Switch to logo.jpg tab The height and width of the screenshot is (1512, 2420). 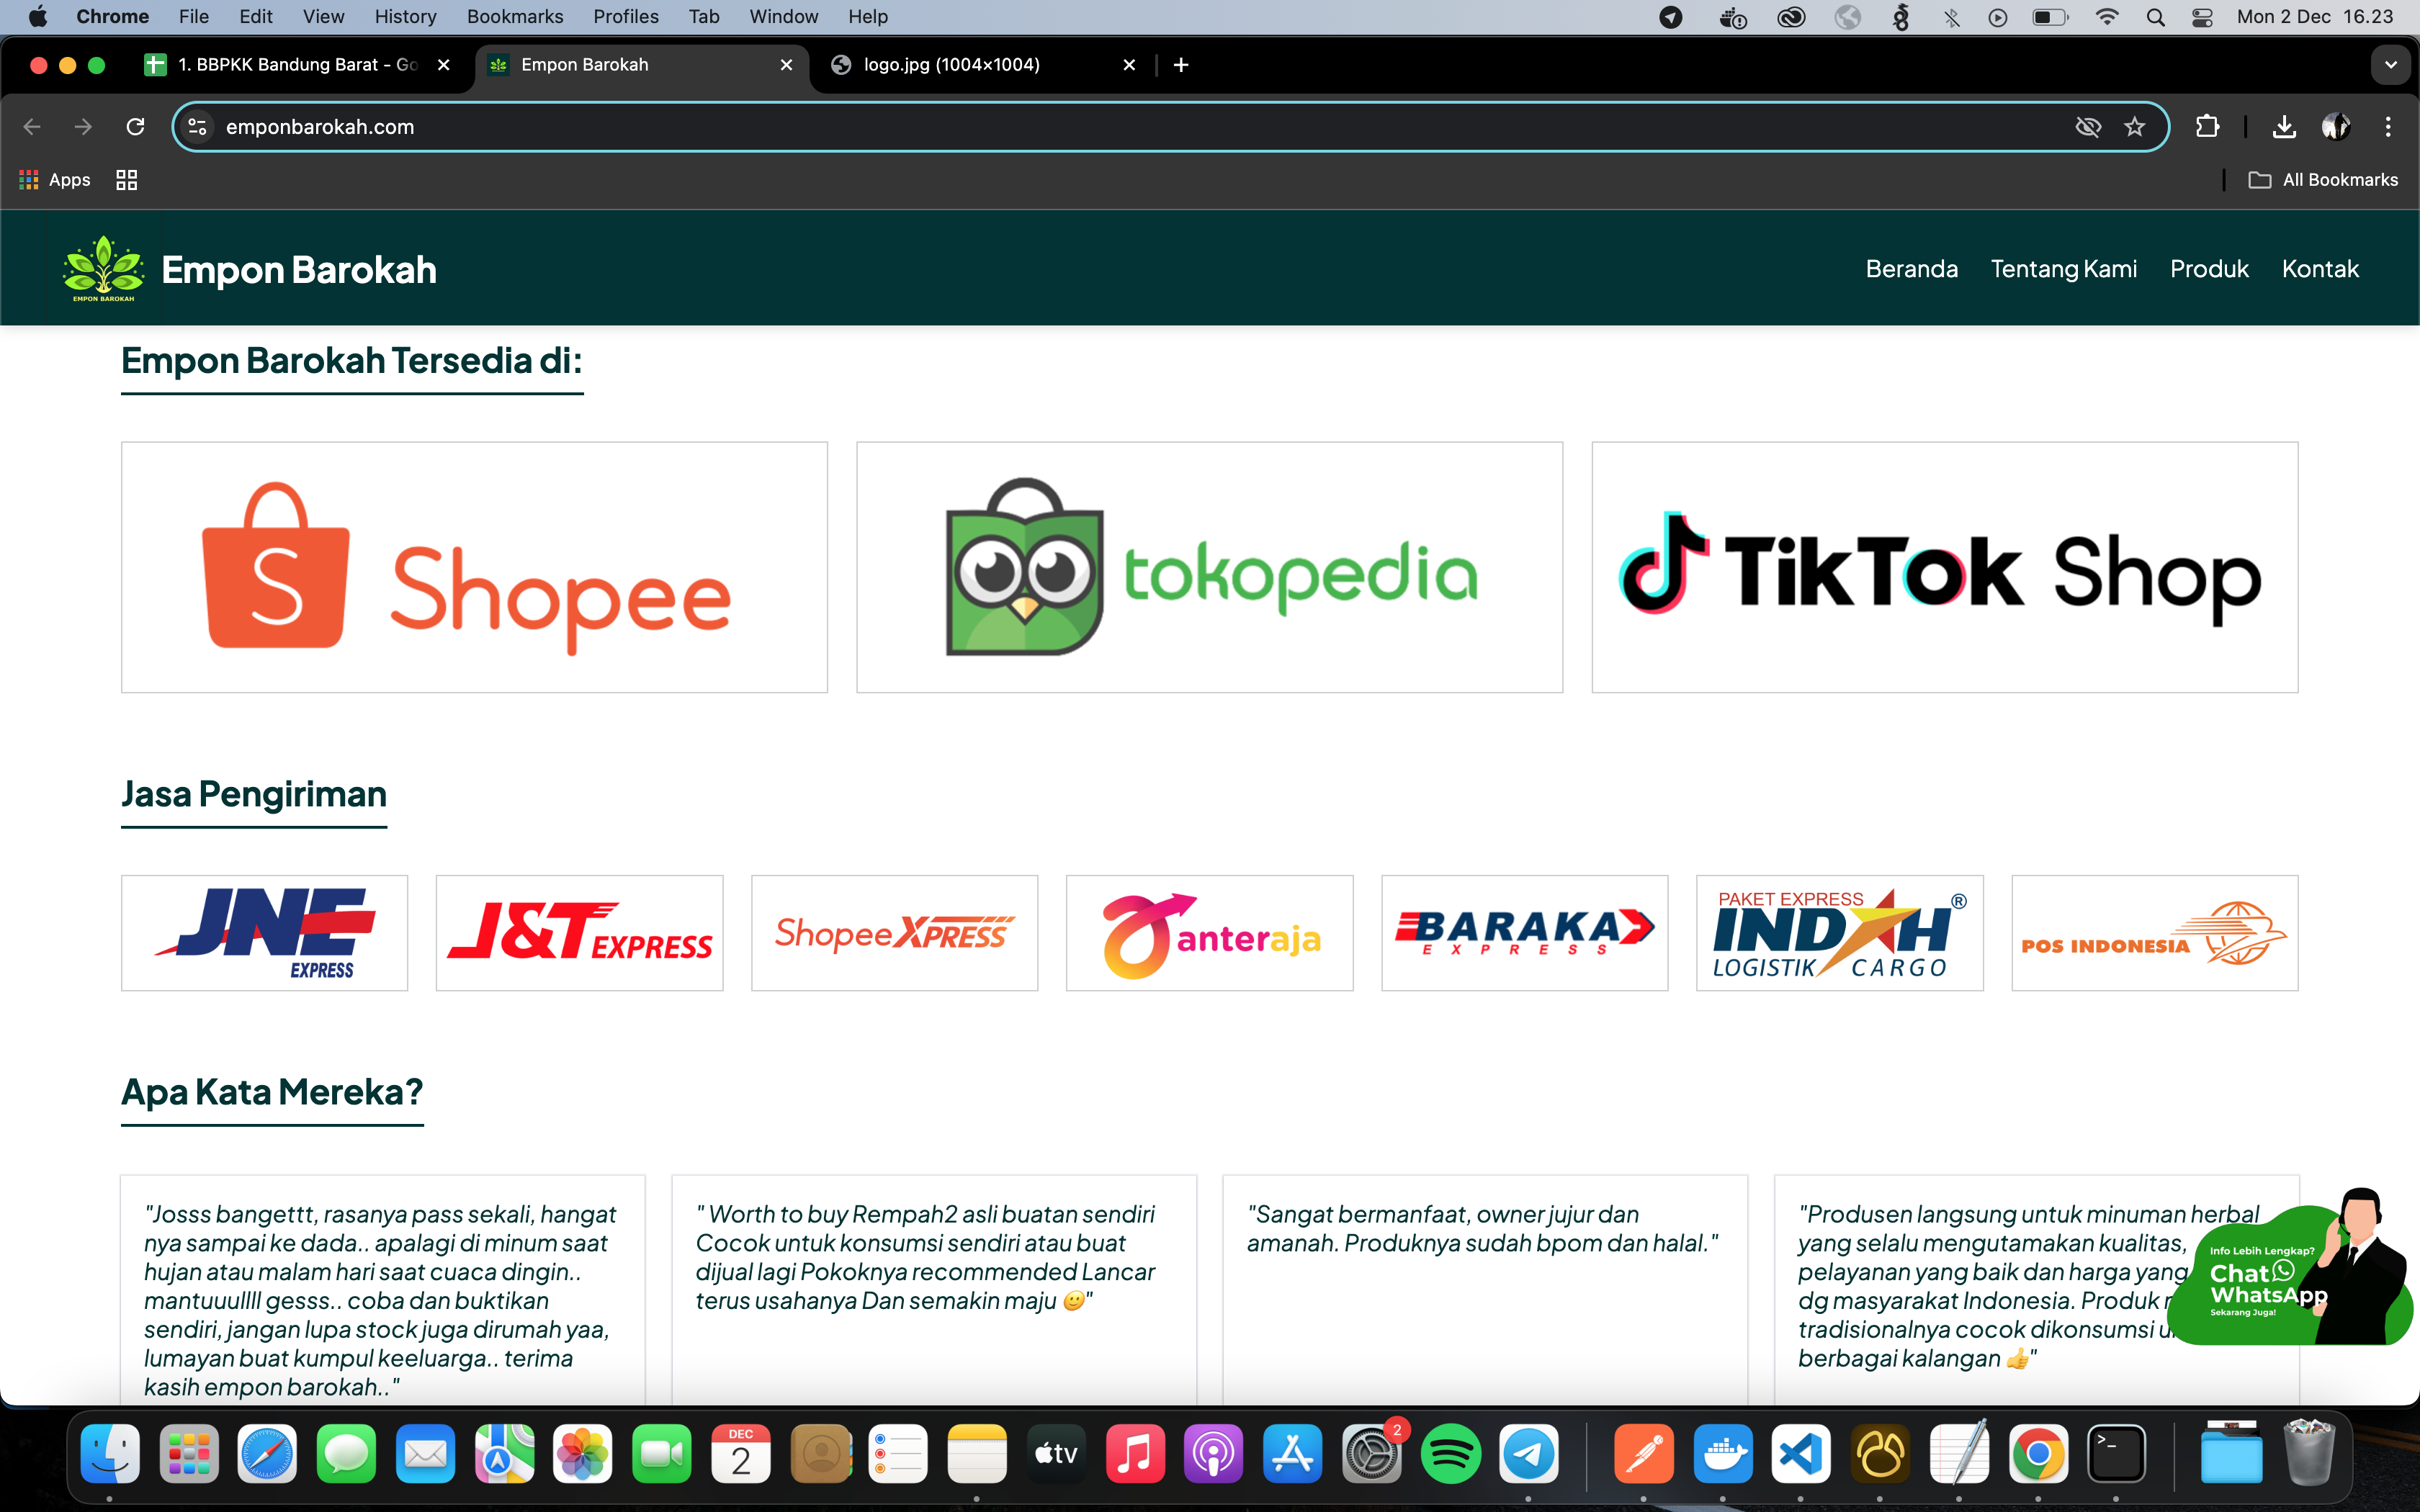[985, 65]
